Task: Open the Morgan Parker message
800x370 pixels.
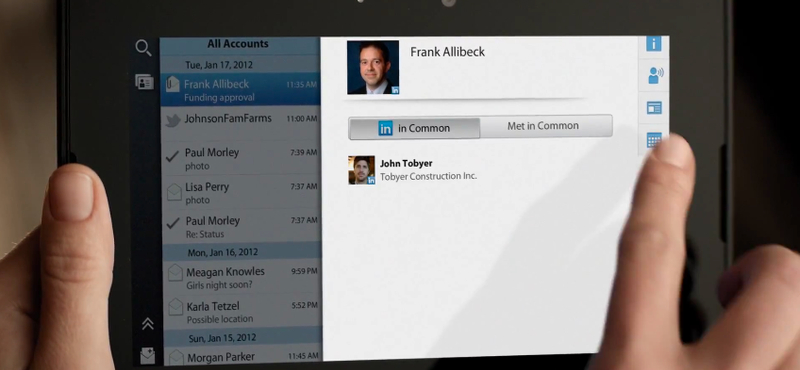Action: pyautogui.click(x=244, y=355)
